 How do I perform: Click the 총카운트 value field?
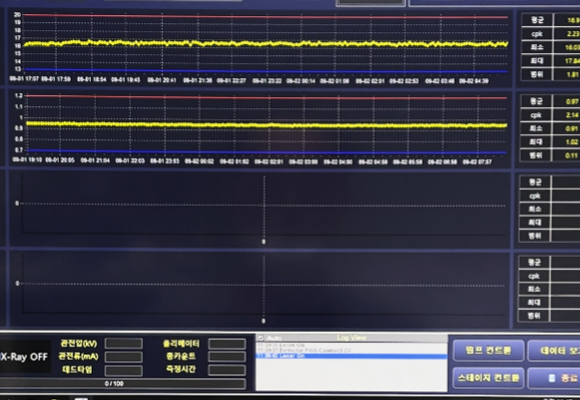227,357
